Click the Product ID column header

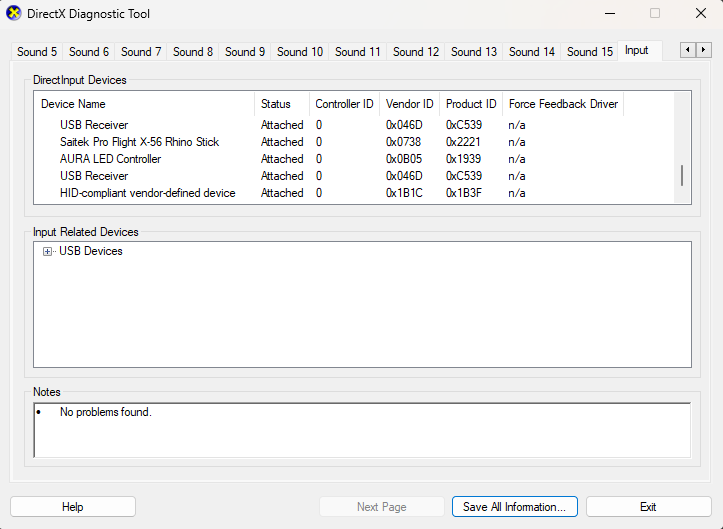click(x=471, y=104)
